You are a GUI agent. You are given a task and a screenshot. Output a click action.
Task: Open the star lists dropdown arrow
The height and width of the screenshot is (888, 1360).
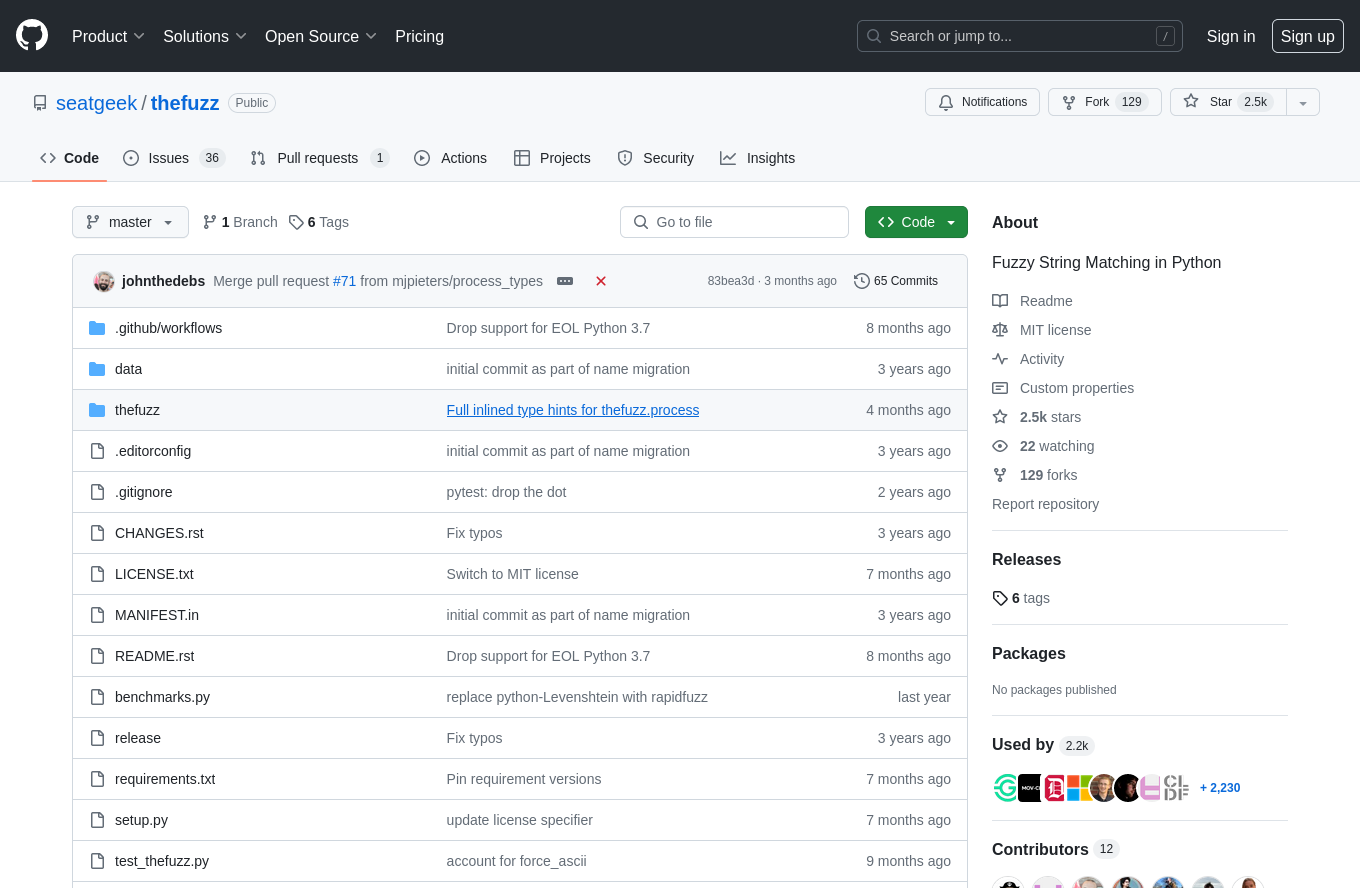pos(1303,102)
